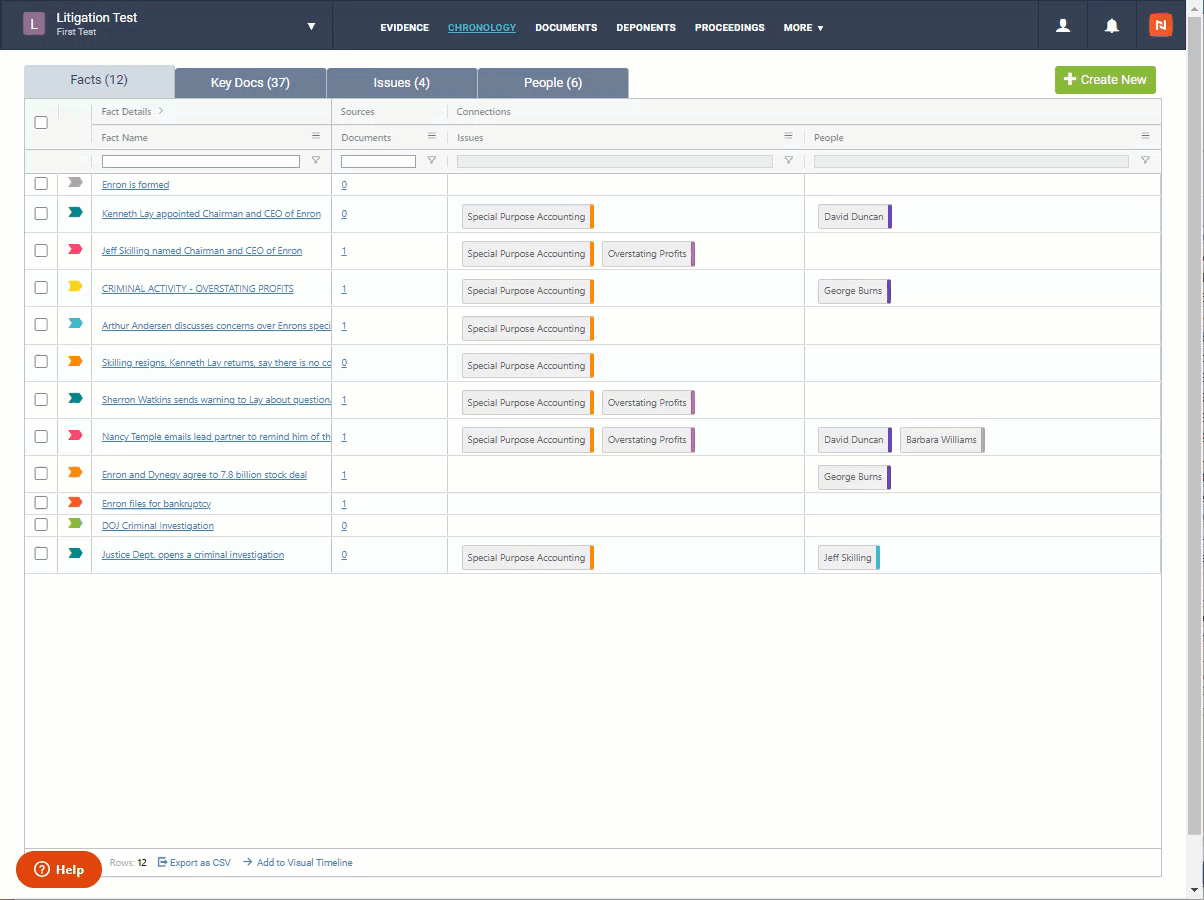
Task: Open the case selector dropdown arrow
Action: [311, 26]
